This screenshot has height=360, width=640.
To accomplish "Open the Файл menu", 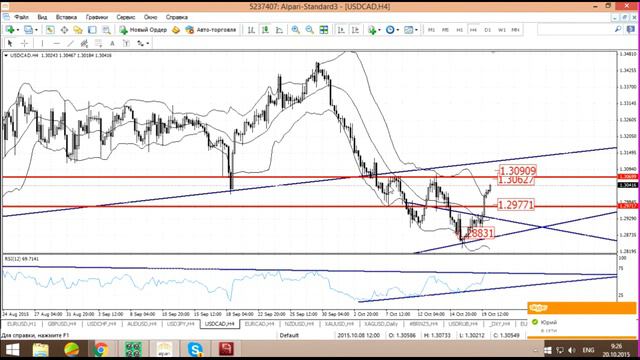I will pyautogui.click(x=21, y=17).
